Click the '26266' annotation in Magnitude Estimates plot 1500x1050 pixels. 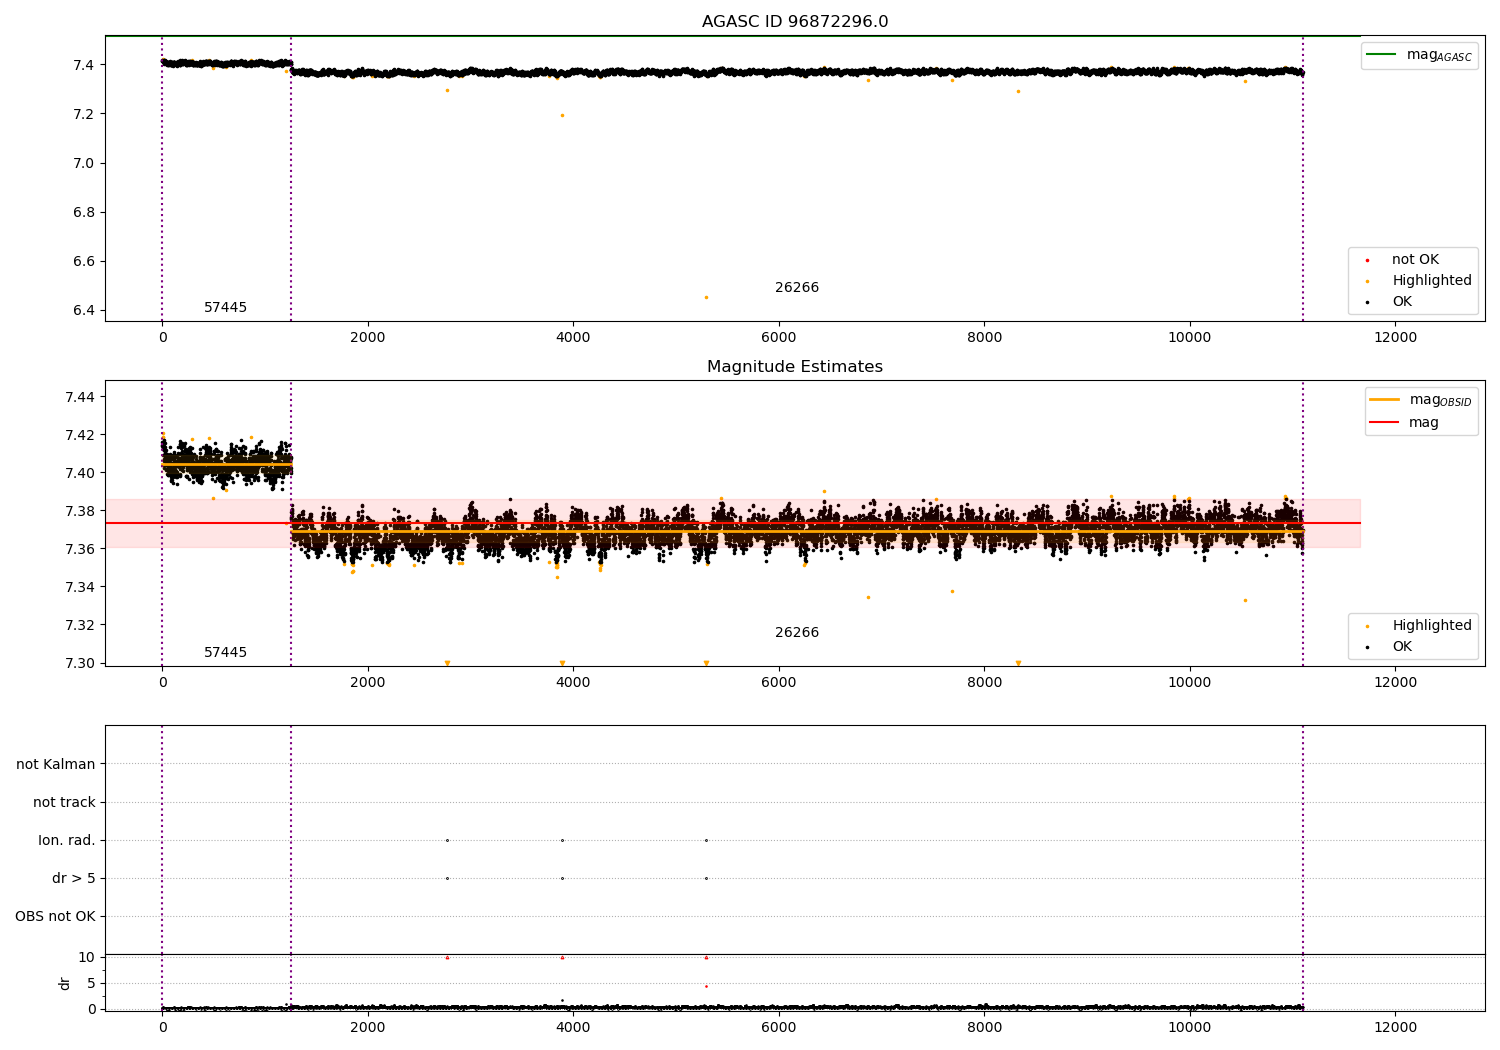(797, 632)
